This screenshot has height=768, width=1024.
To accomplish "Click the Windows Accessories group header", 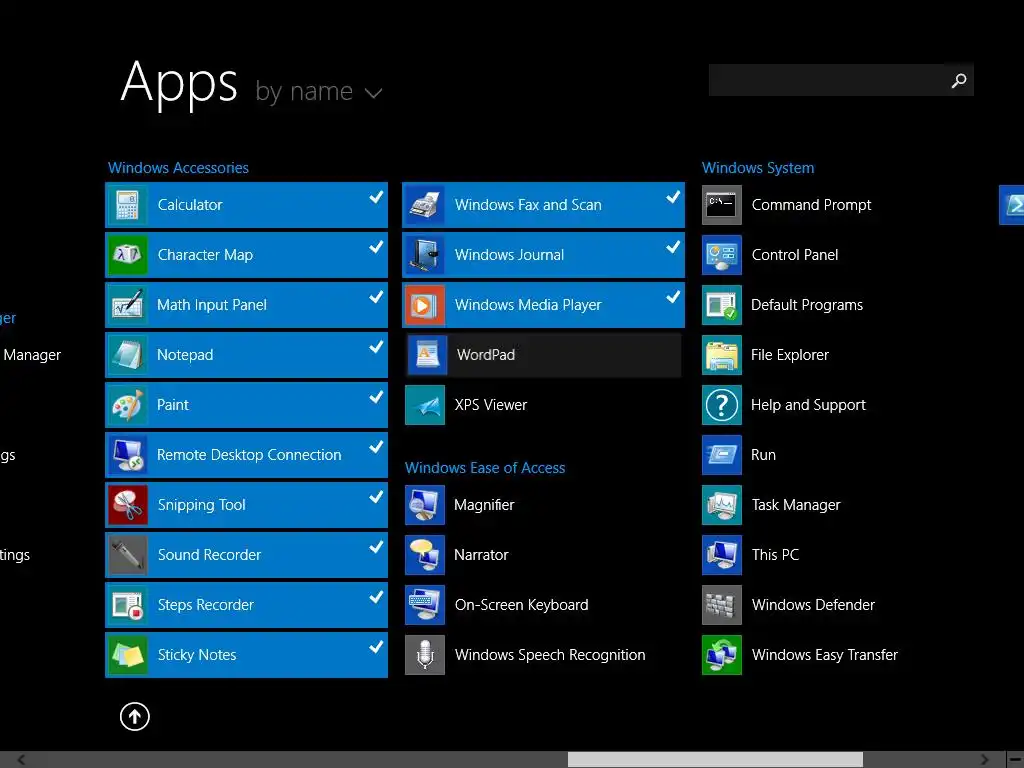I will point(178,168).
